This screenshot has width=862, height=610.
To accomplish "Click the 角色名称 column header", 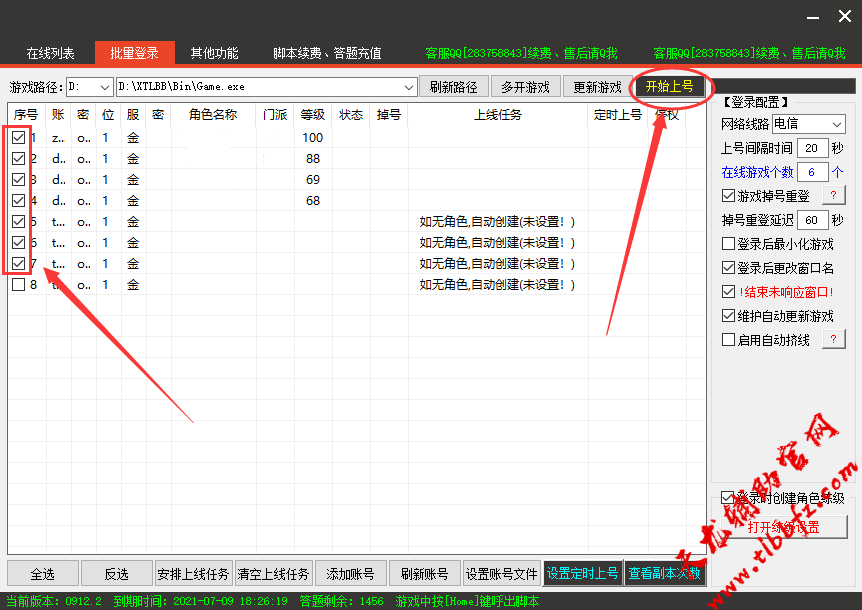I will 213,114.
